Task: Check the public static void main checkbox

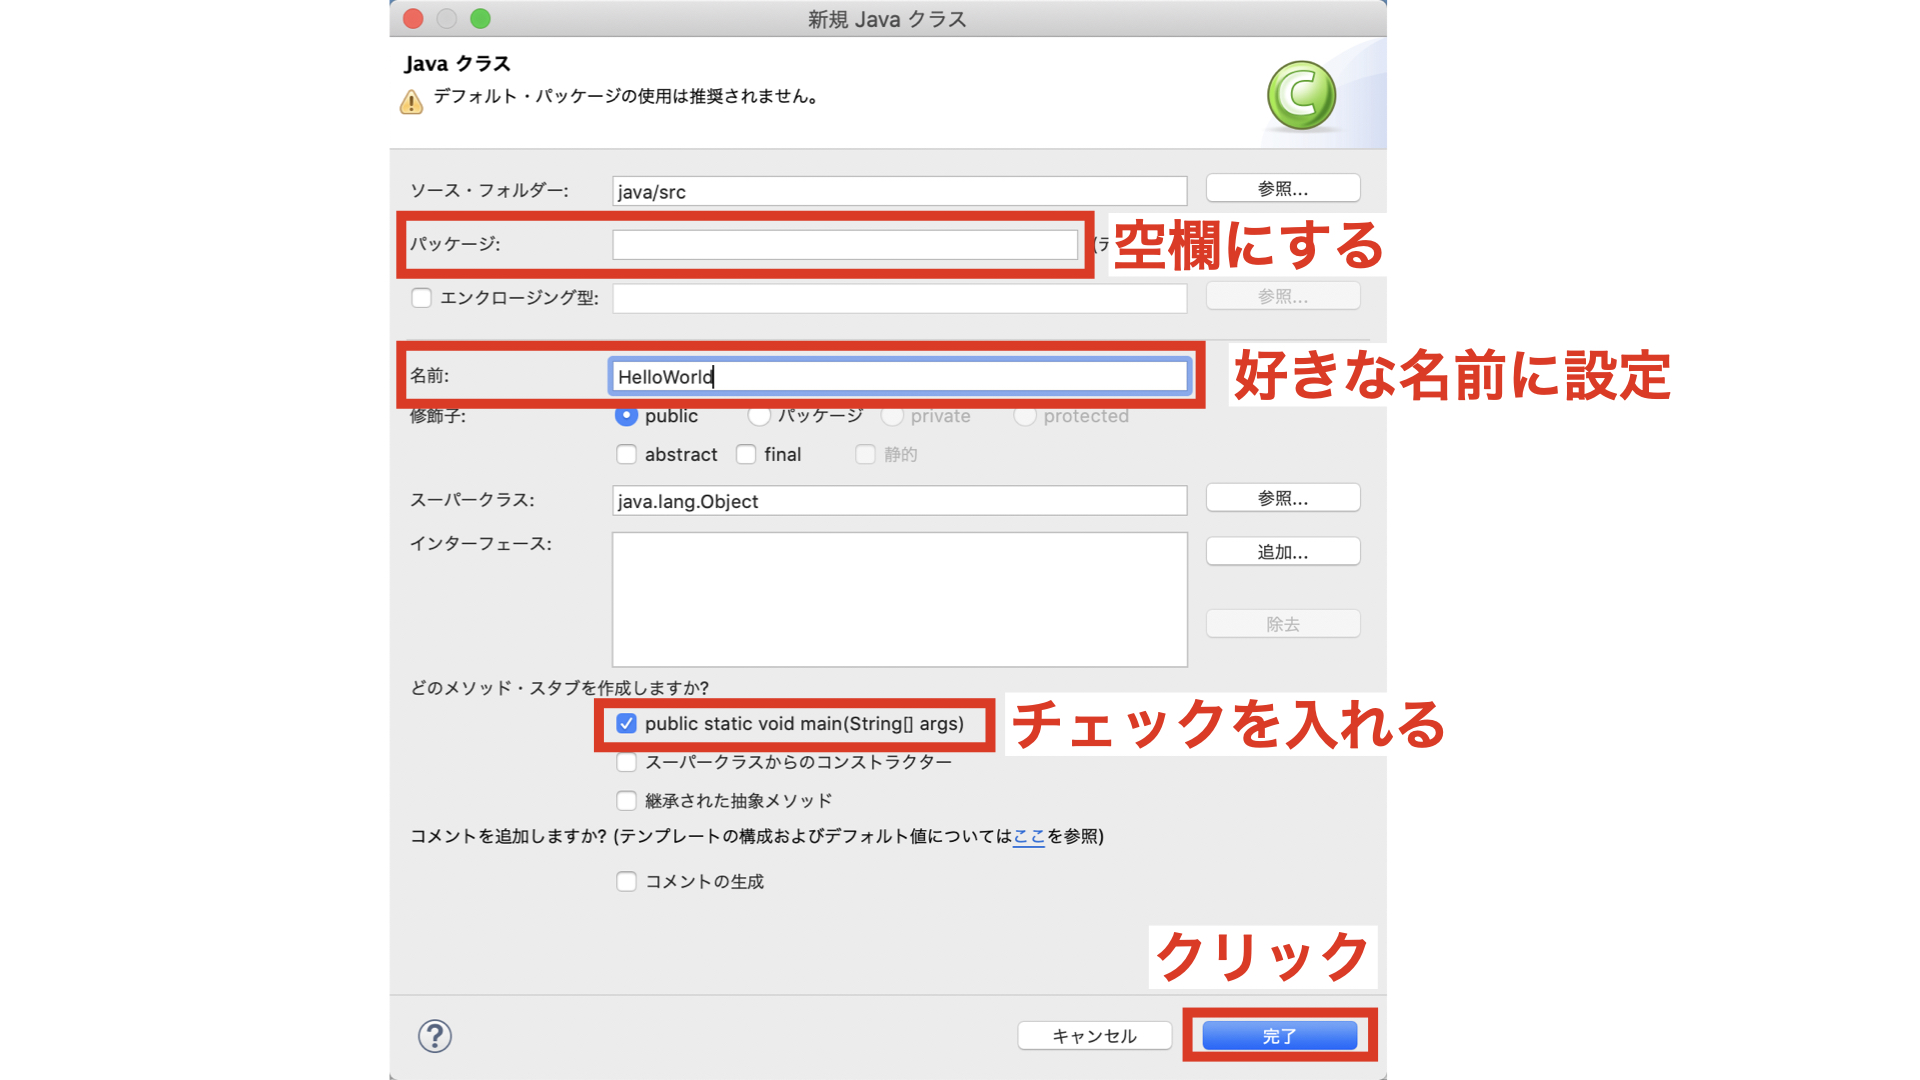Action: pos(626,723)
